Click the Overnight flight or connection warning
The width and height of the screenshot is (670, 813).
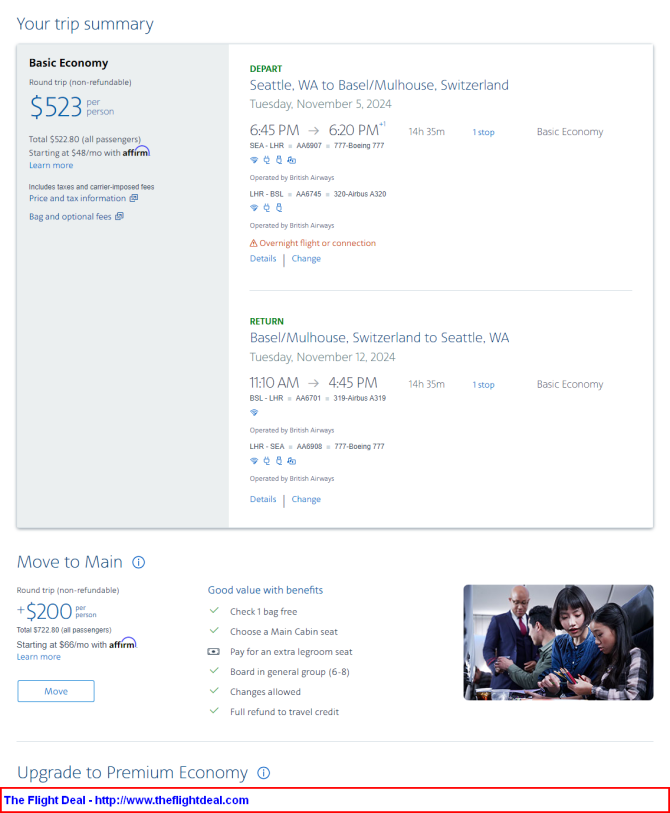[313, 243]
